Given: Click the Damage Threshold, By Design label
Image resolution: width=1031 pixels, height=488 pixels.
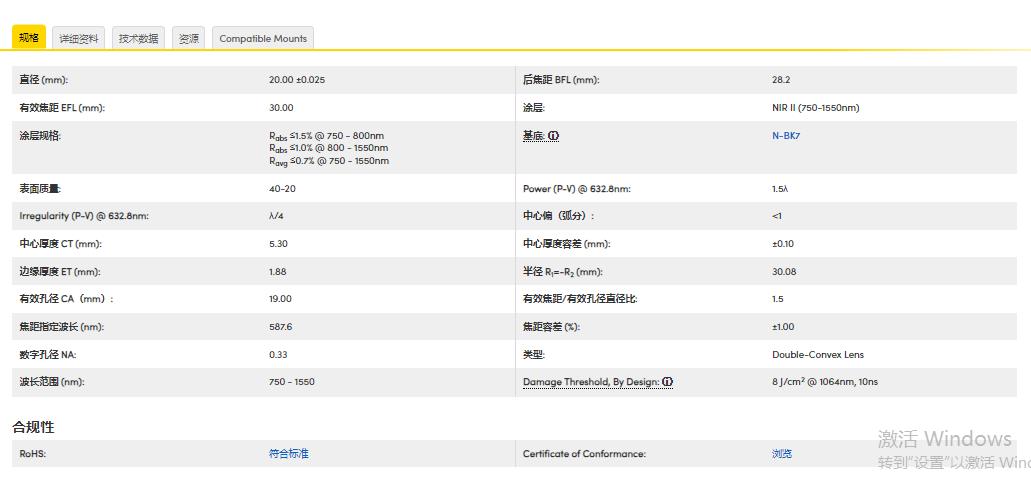Looking at the screenshot, I should pyautogui.click(x=591, y=382).
